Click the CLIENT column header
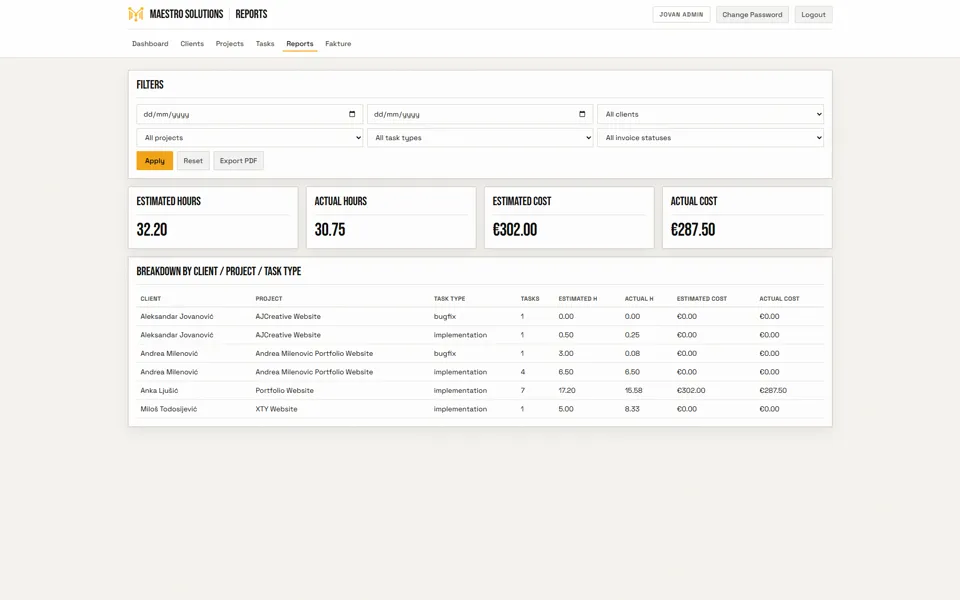The image size is (960, 600). (x=151, y=299)
